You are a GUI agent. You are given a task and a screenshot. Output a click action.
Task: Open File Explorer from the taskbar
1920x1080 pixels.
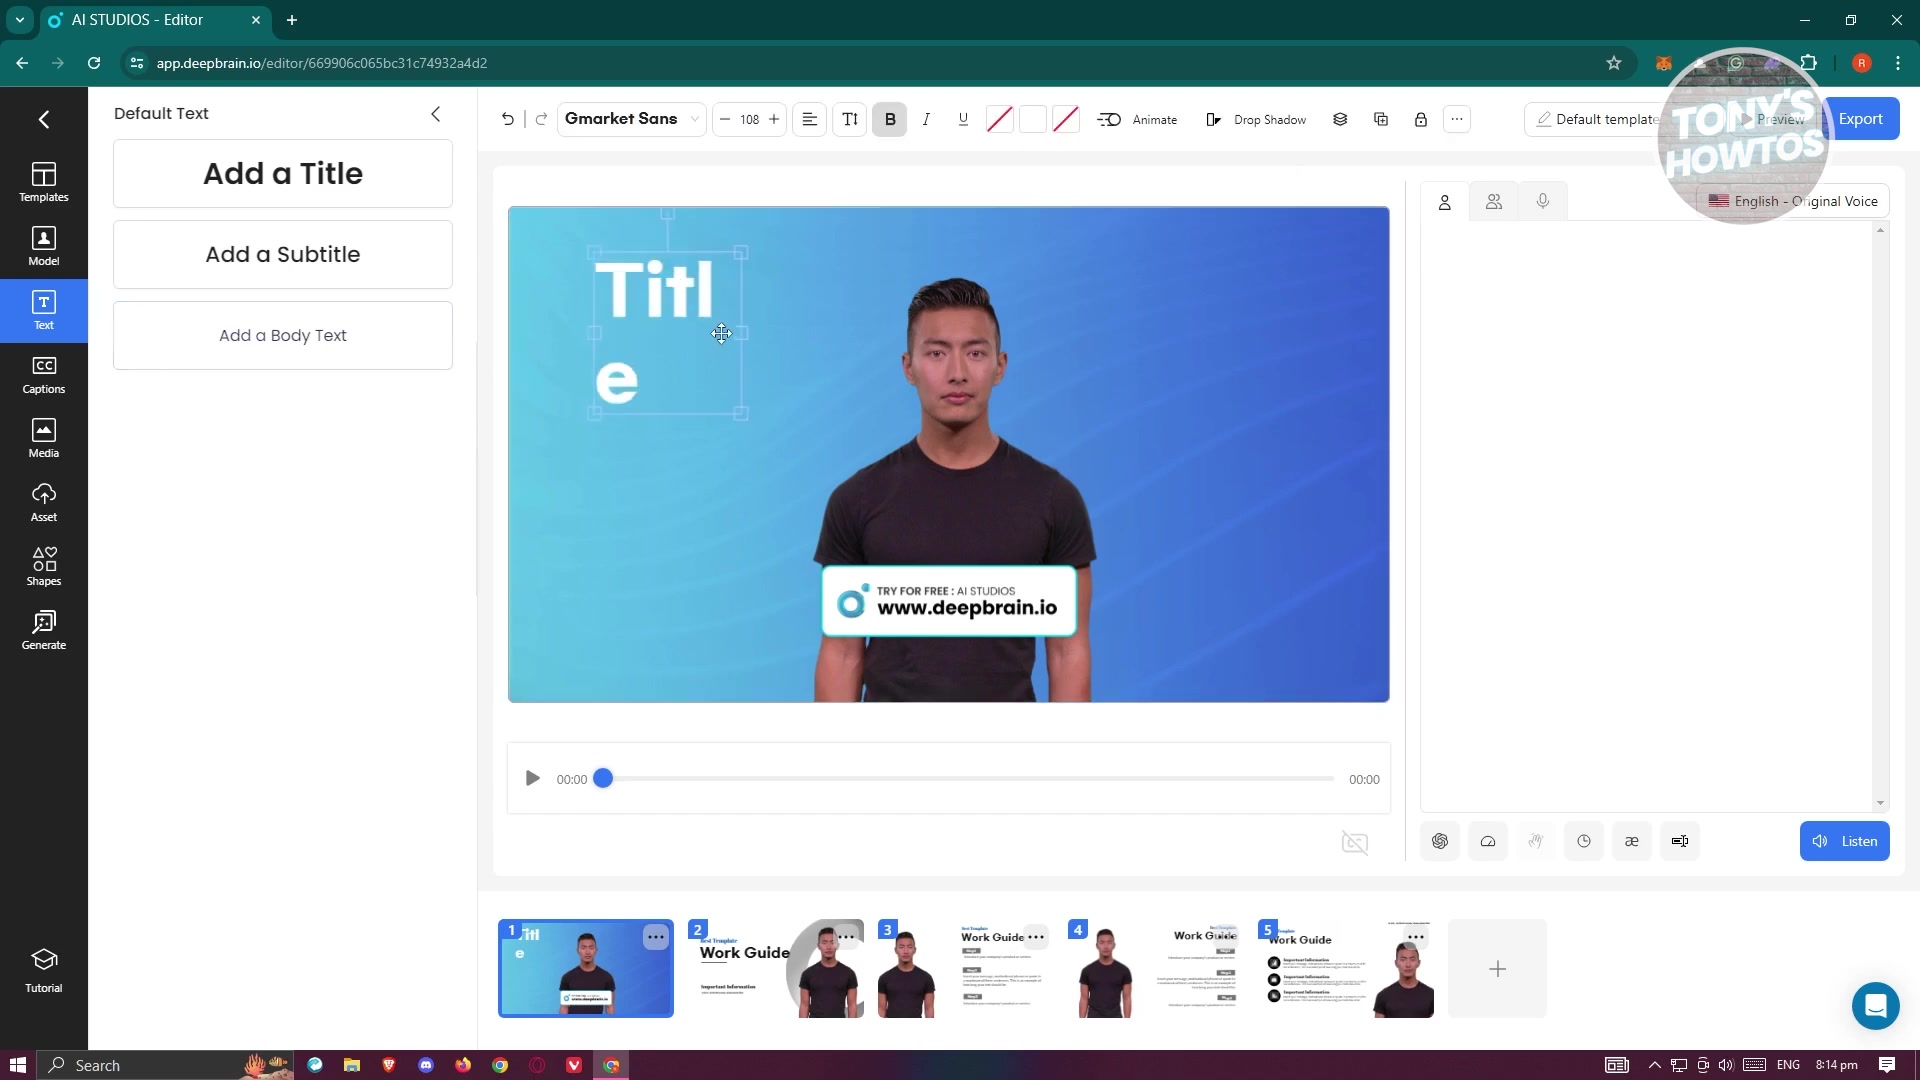click(352, 1065)
